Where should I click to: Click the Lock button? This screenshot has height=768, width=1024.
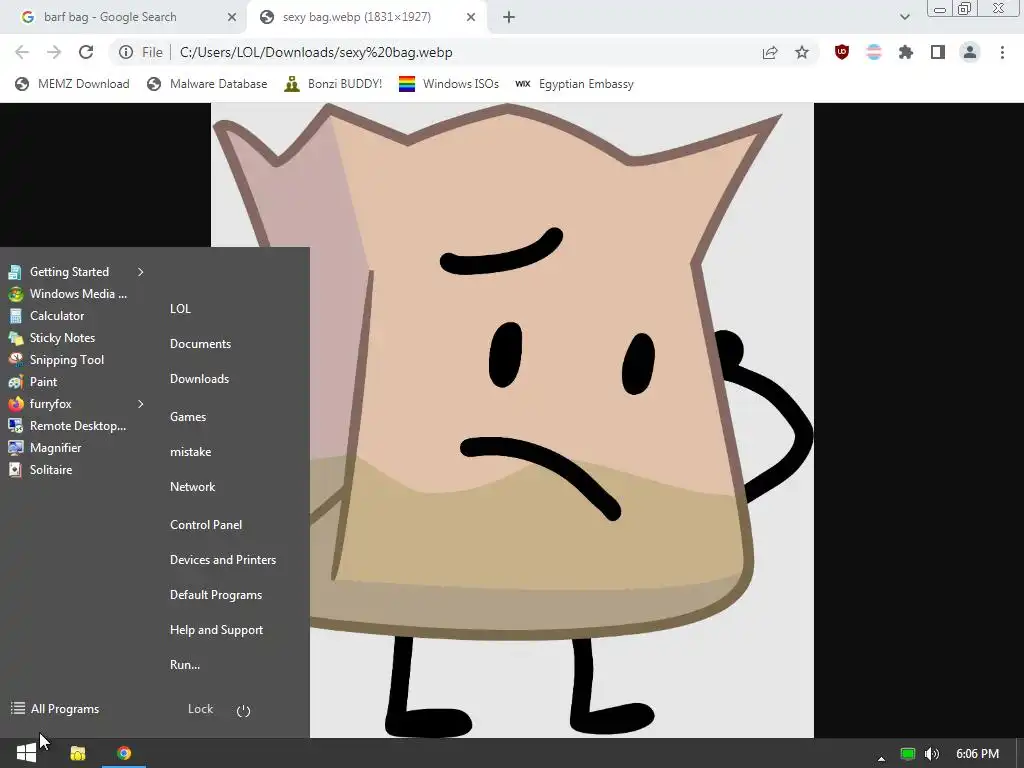tap(200, 709)
